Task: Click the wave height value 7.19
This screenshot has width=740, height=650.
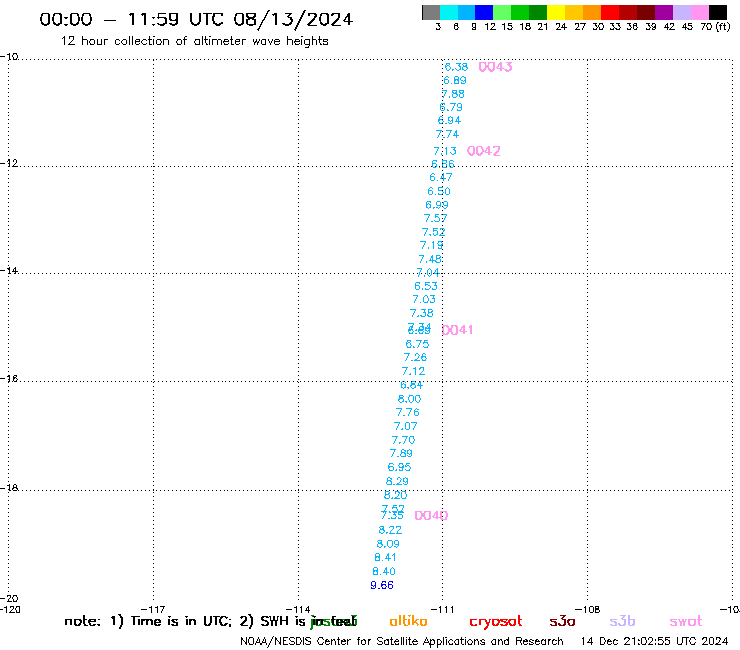Action: [431, 245]
